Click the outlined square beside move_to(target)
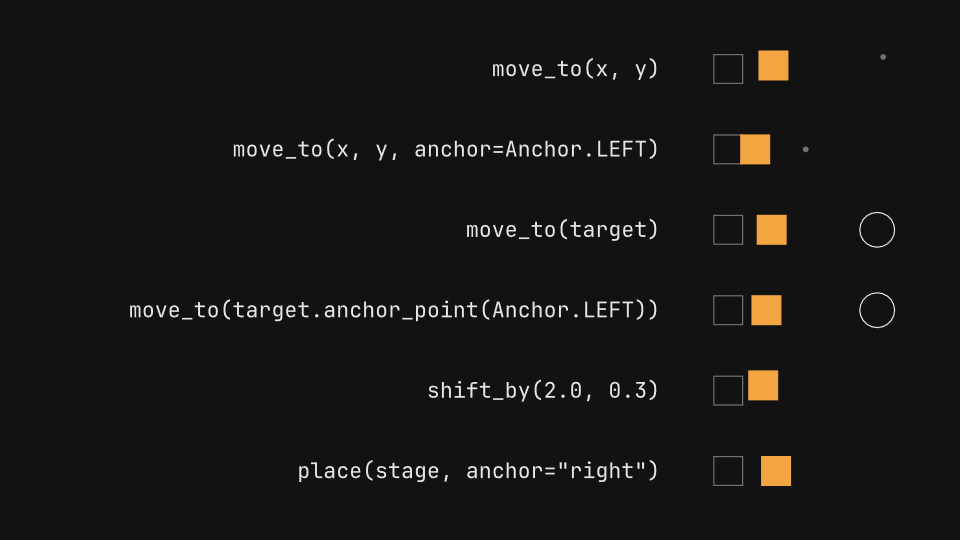This screenshot has height=540, width=960. coord(728,230)
